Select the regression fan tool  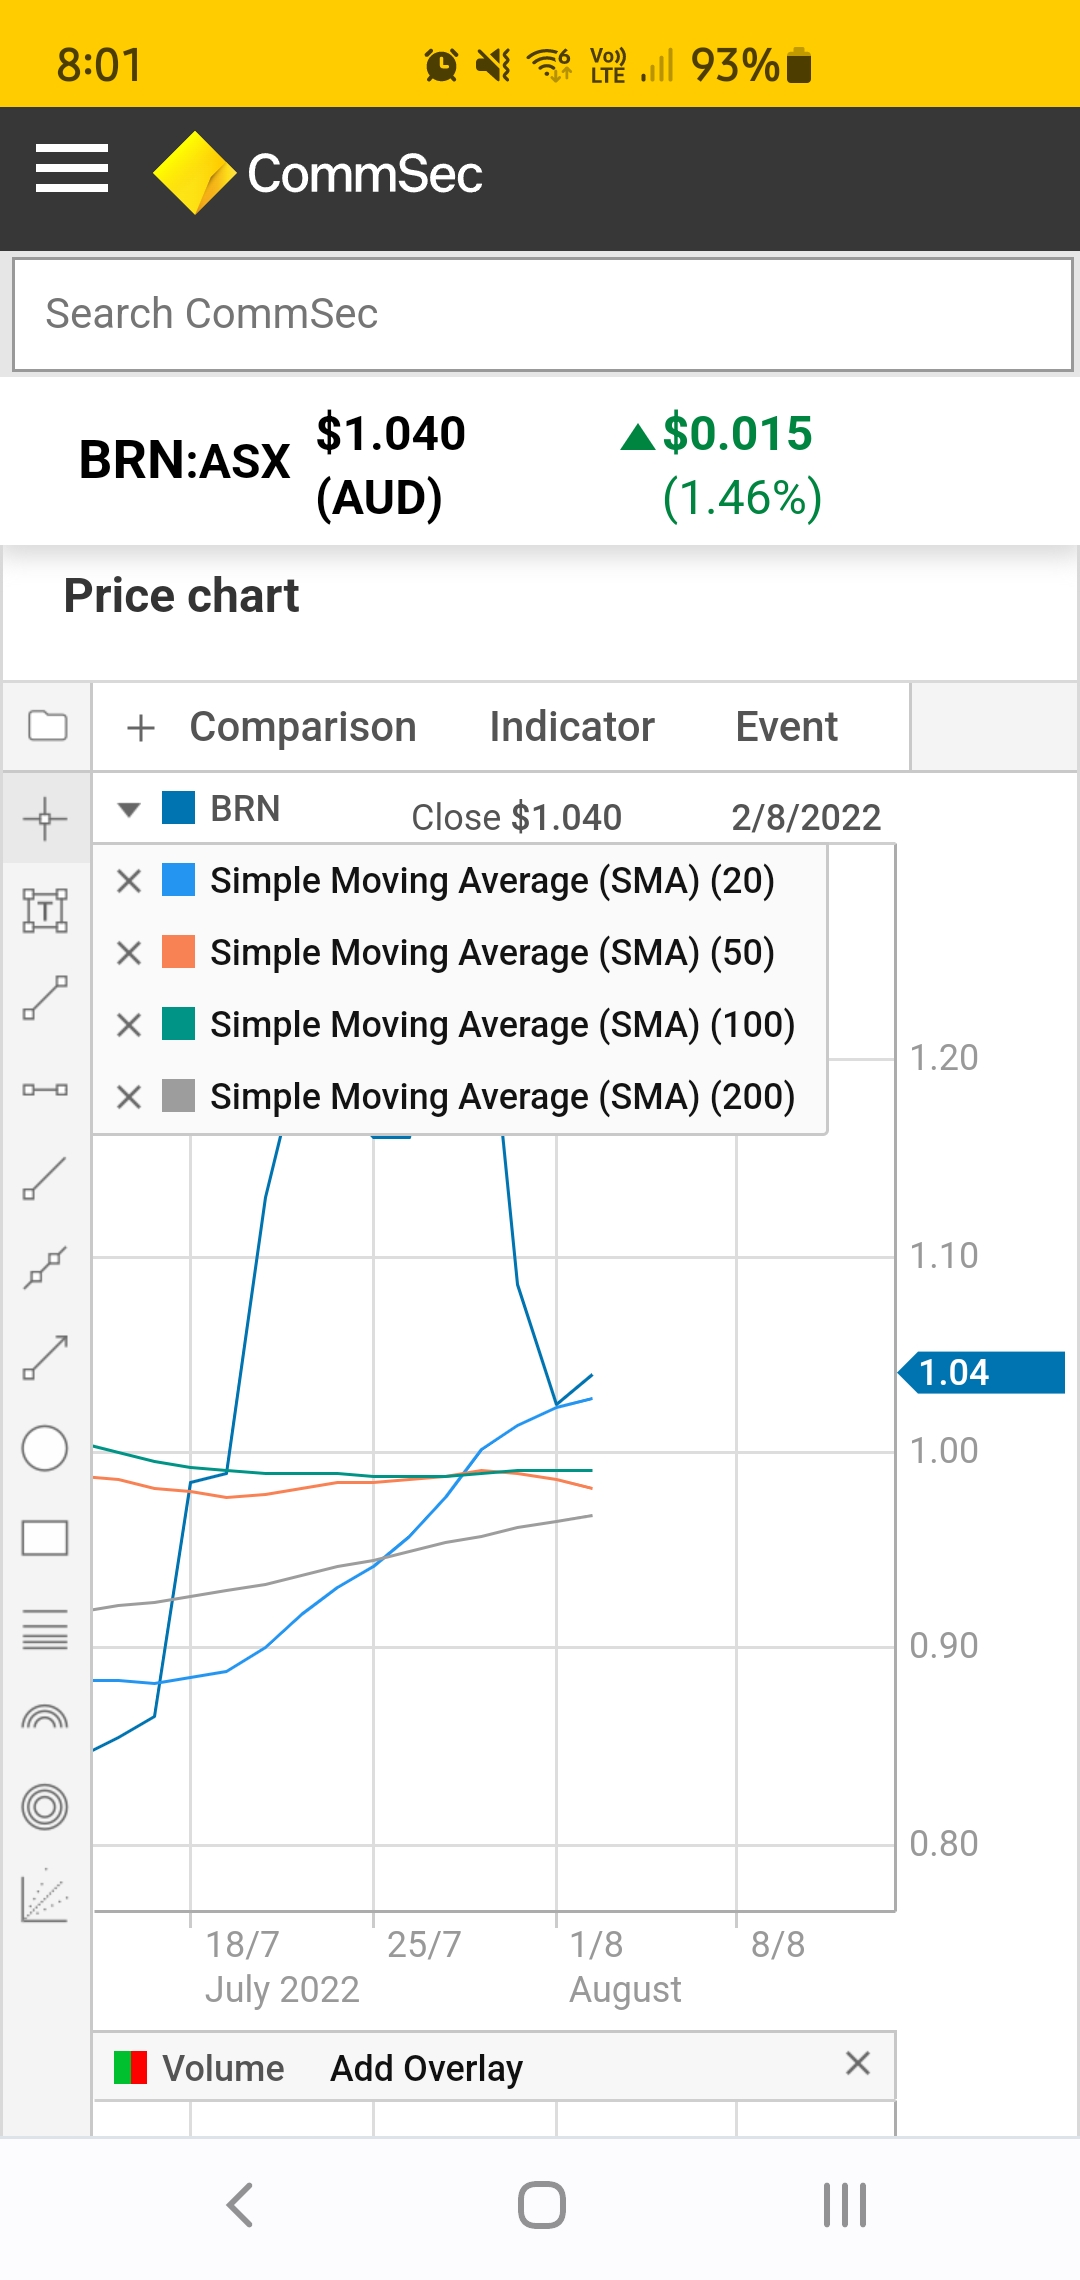45,1896
